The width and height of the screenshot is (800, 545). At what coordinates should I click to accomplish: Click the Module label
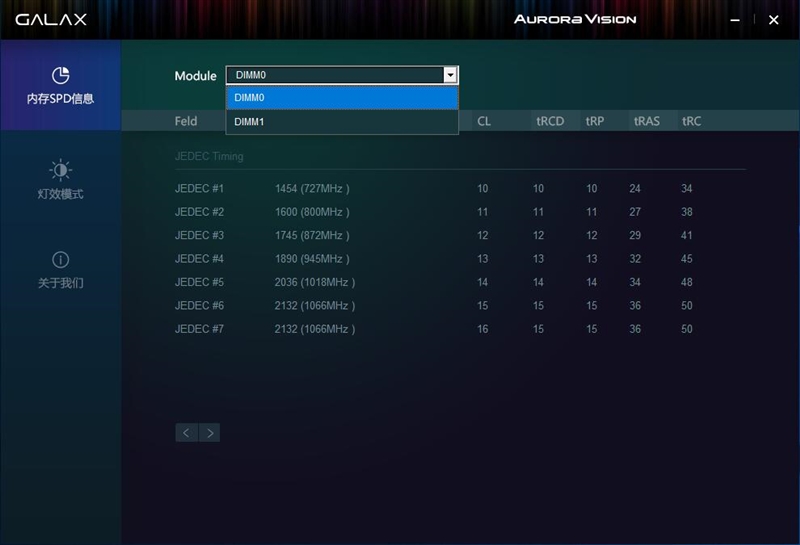(195, 76)
